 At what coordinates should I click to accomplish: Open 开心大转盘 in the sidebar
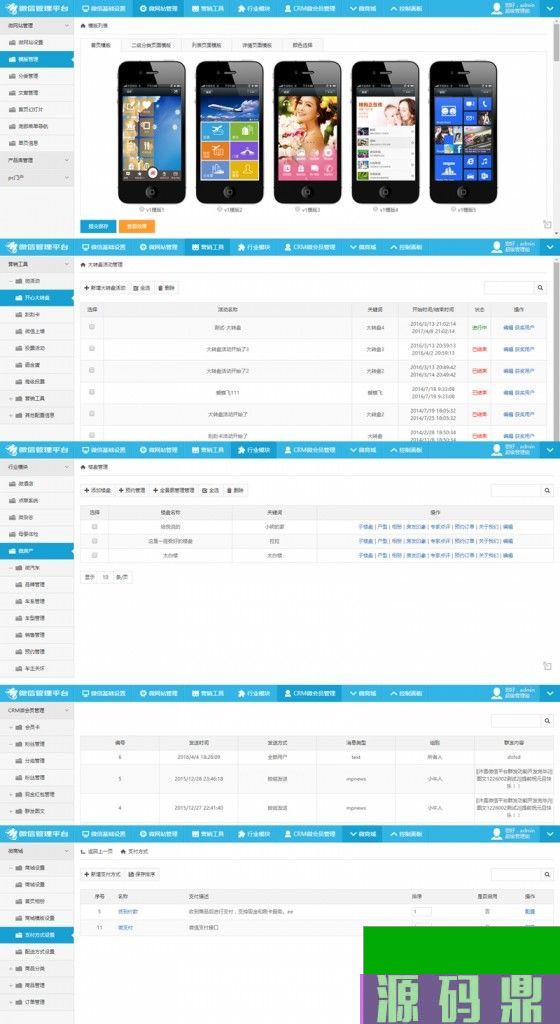[37, 298]
